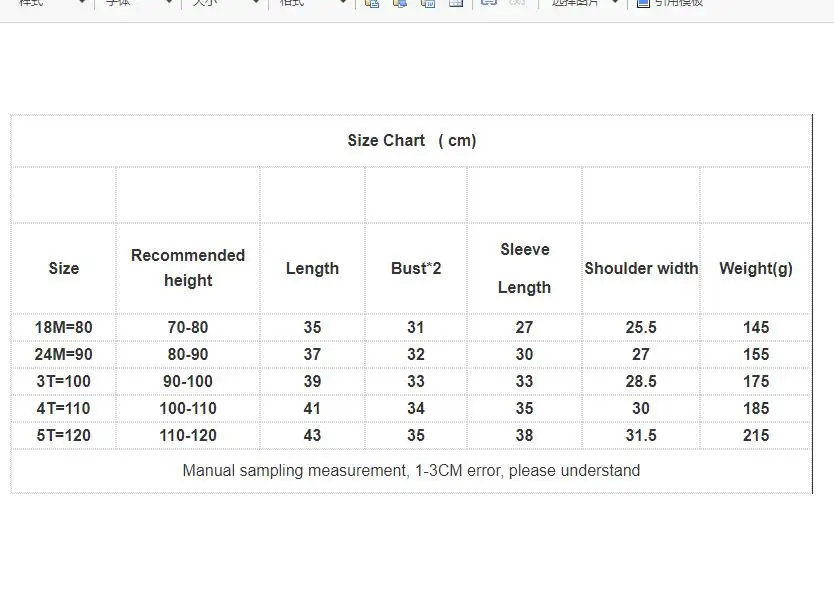This screenshot has width=834, height=592.
Task: Click Shoulder width "31.5" cell
Action: [x=641, y=435]
